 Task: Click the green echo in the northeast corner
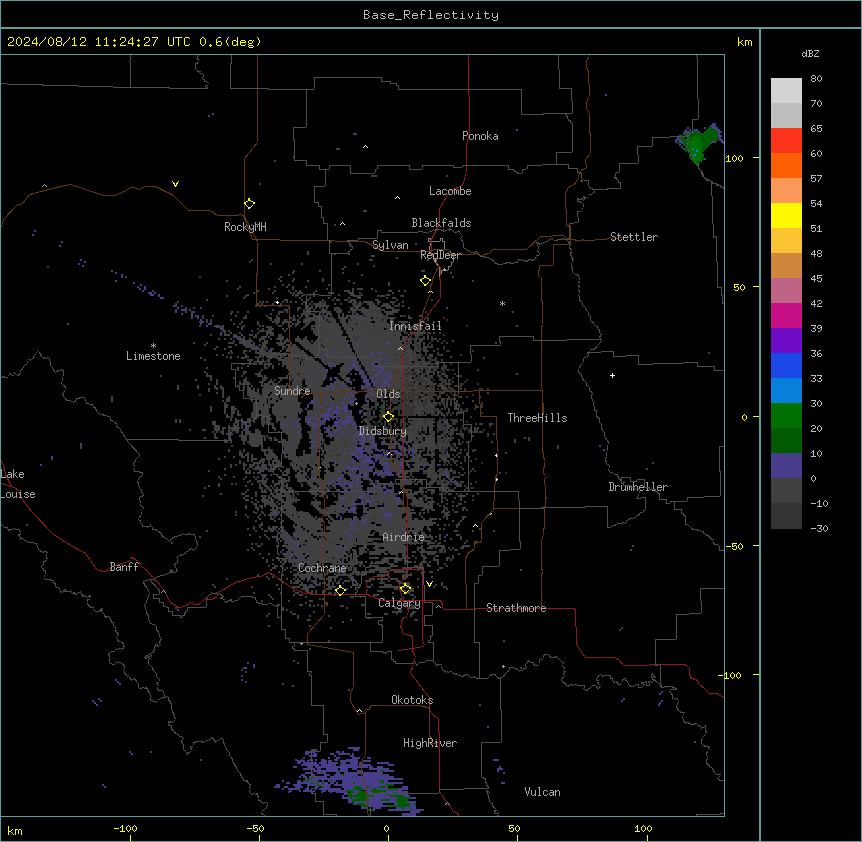(x=699, y=143)
